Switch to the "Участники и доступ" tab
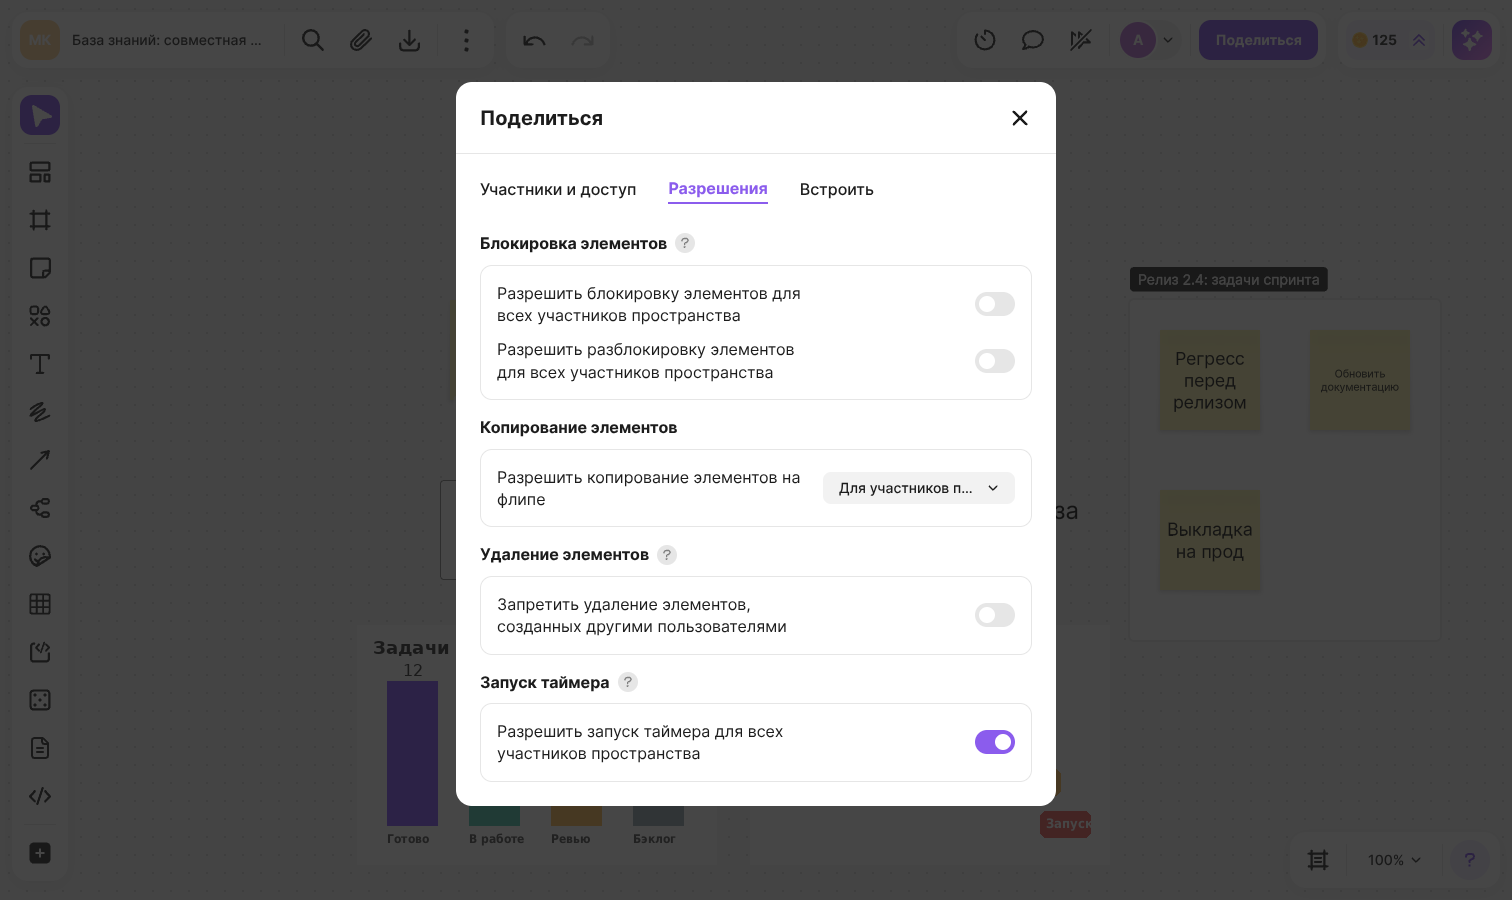 [x=558, y=189]
